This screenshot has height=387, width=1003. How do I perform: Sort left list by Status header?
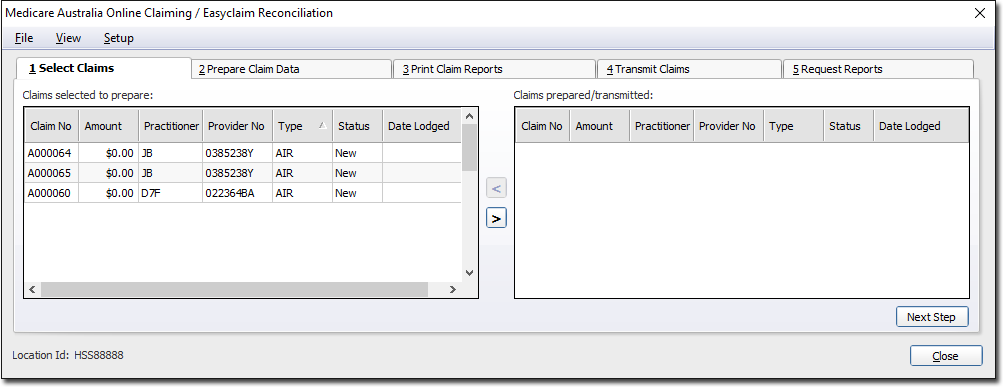tap(358, 126)
